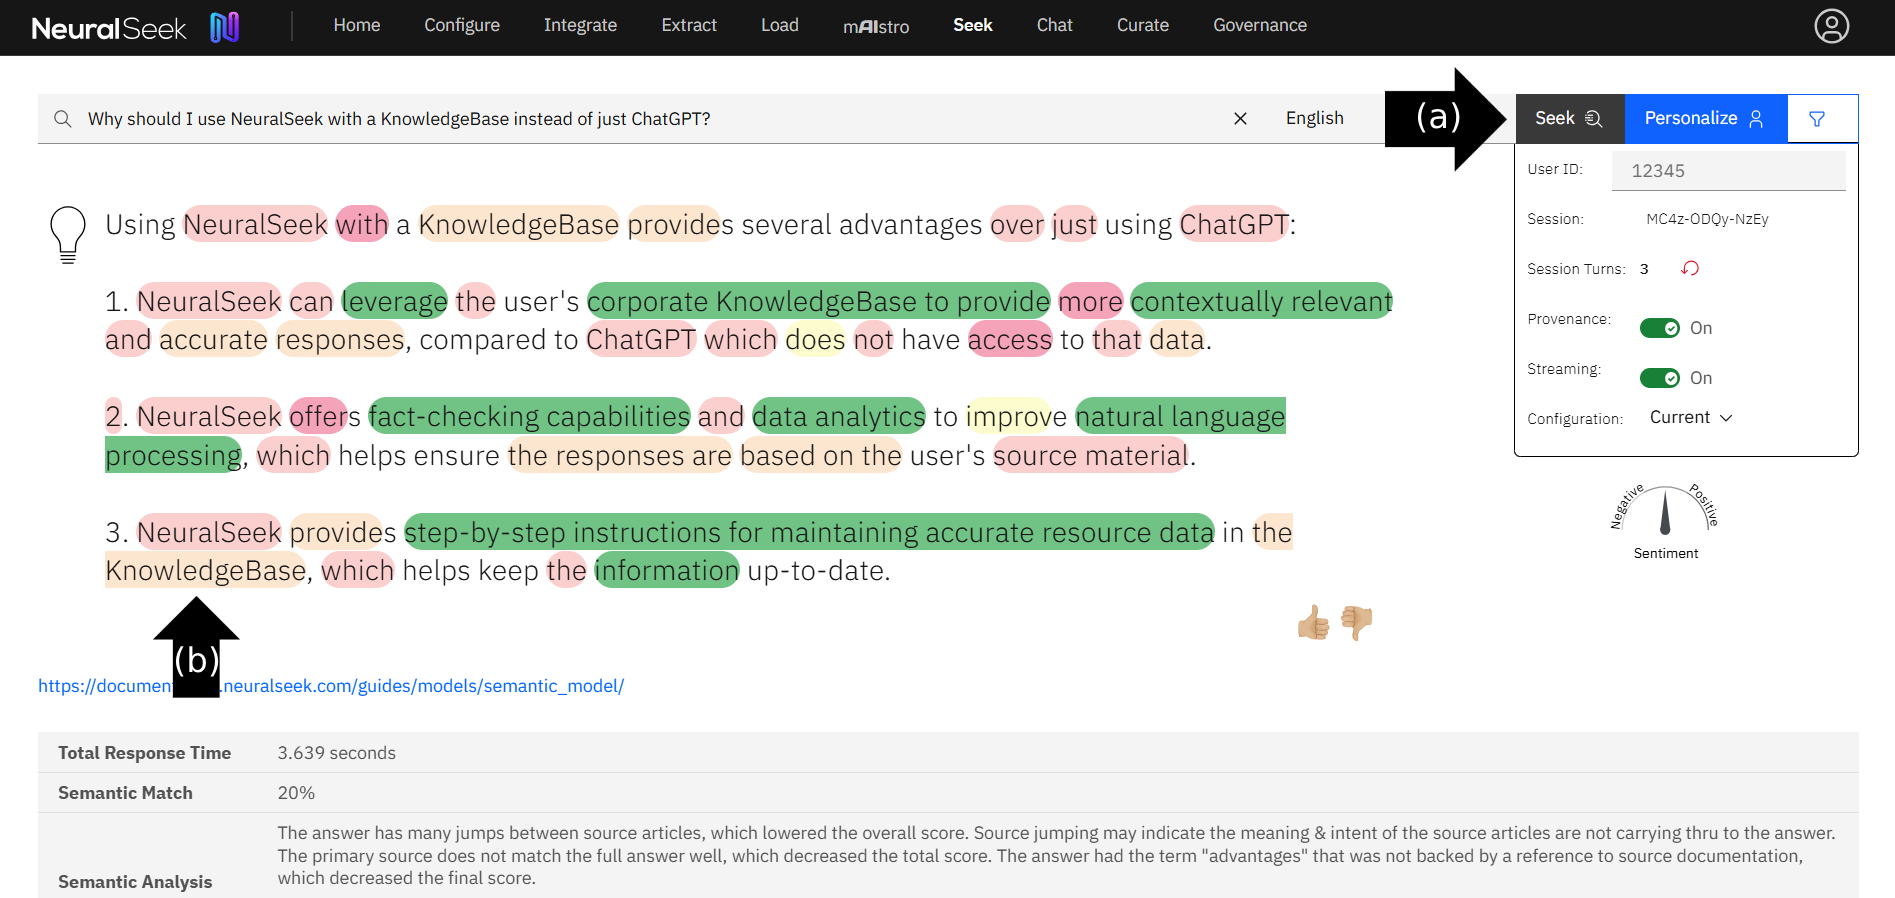The height and width of the screenshot is (898, 1895).
Task: Open the user account profile icon
Action: (x=1831, y=26)
